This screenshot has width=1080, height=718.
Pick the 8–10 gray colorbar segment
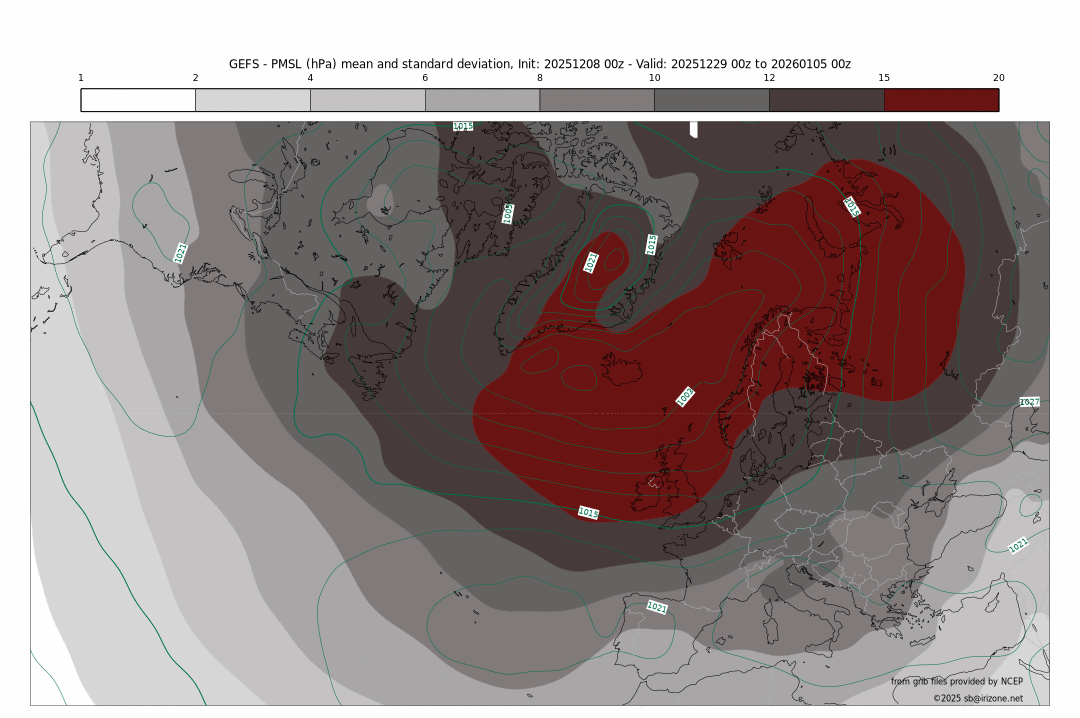pos(597,100)
